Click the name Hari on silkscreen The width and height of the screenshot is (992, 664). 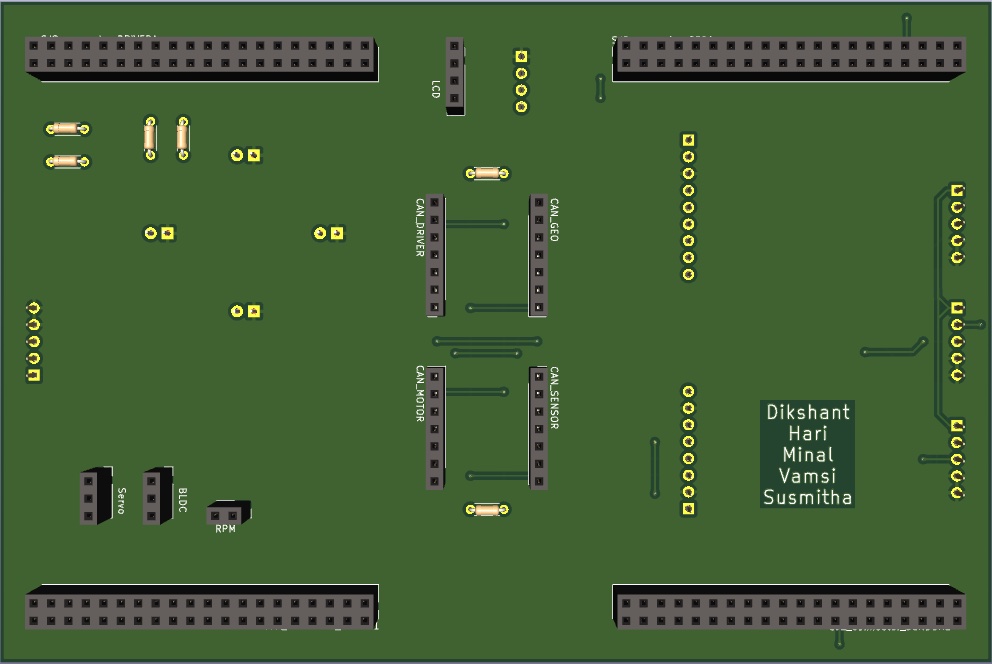point(808,434)
